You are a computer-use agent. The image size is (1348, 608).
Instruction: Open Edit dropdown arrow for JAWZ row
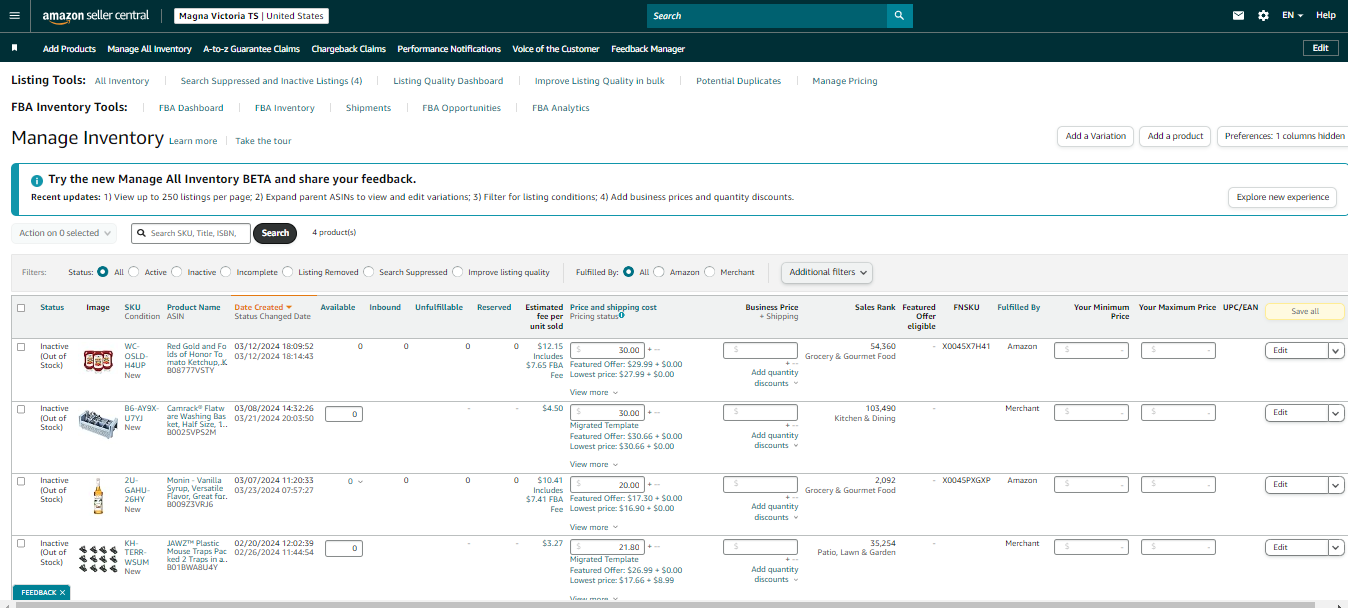(1336, 547)
